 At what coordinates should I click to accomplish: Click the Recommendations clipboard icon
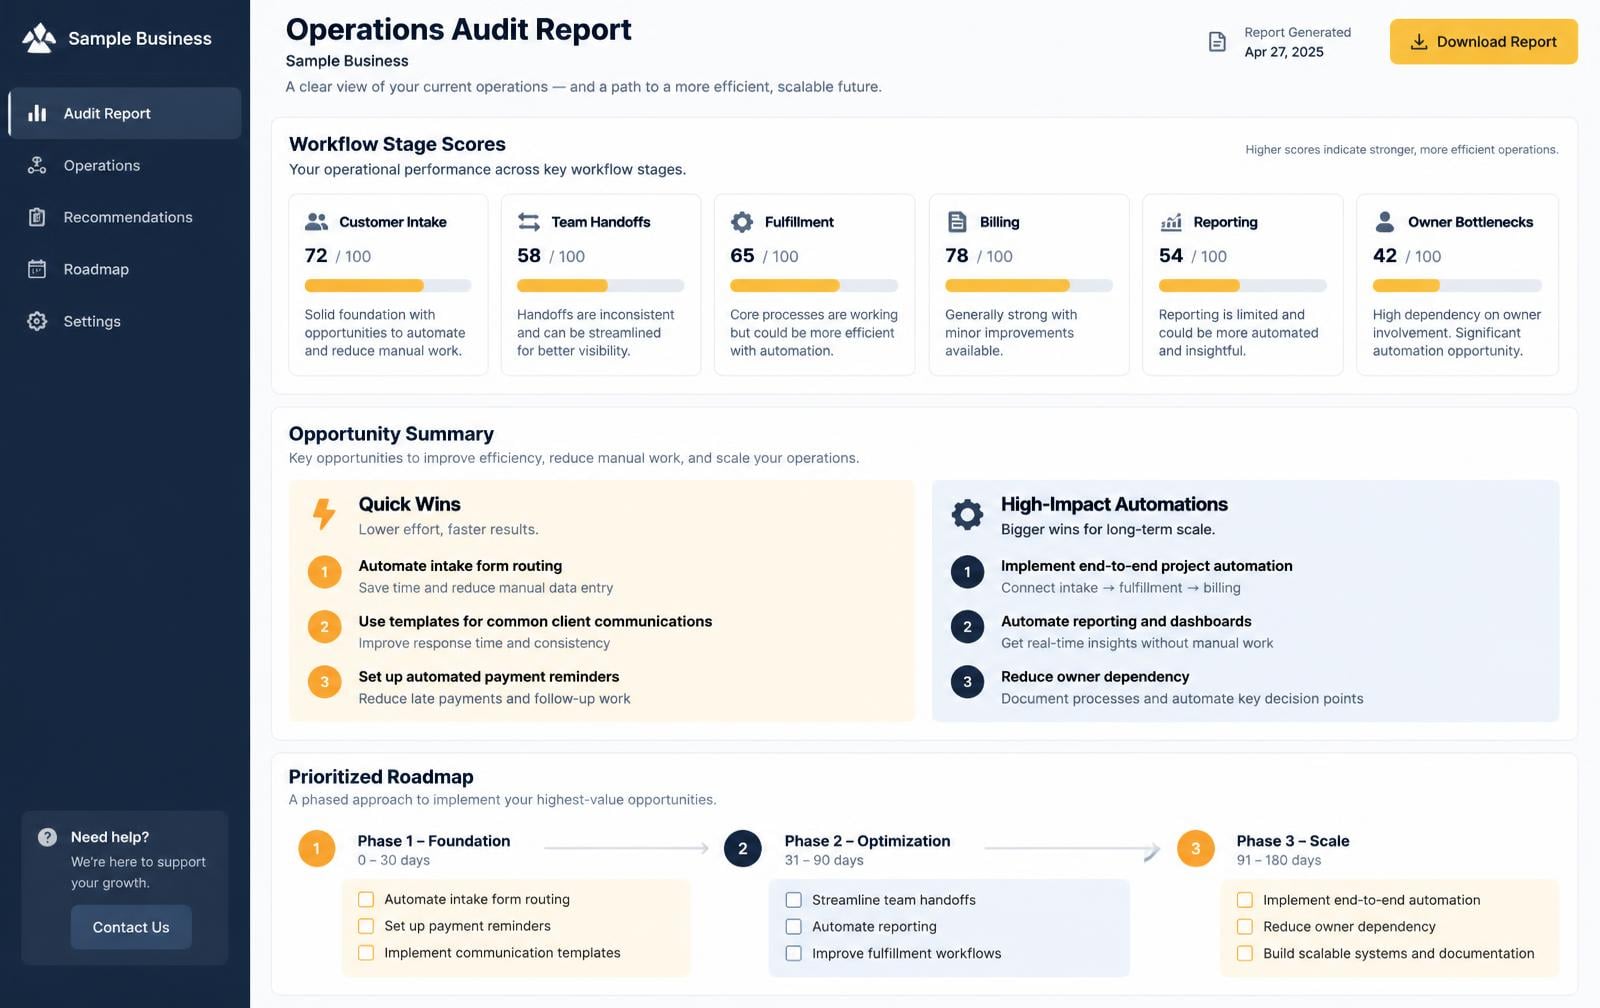tap(37, 217)
